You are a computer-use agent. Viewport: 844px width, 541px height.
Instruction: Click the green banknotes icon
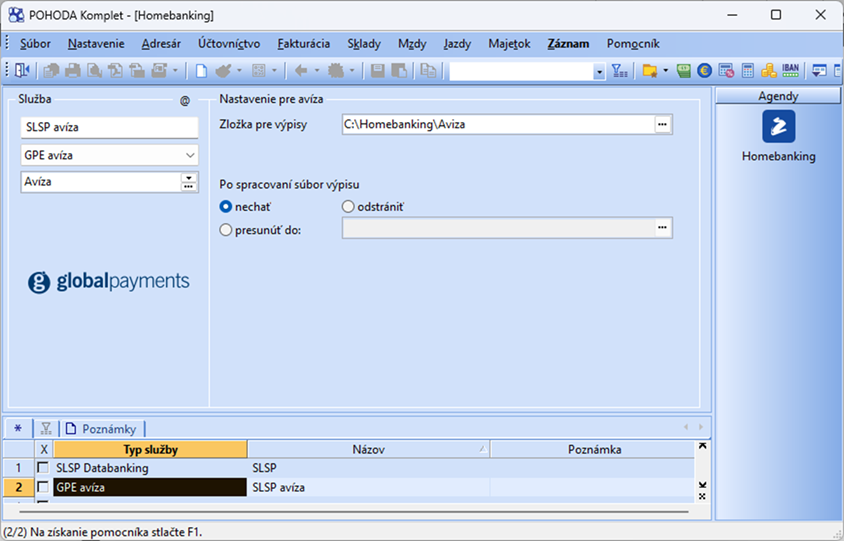click(684, 71)
